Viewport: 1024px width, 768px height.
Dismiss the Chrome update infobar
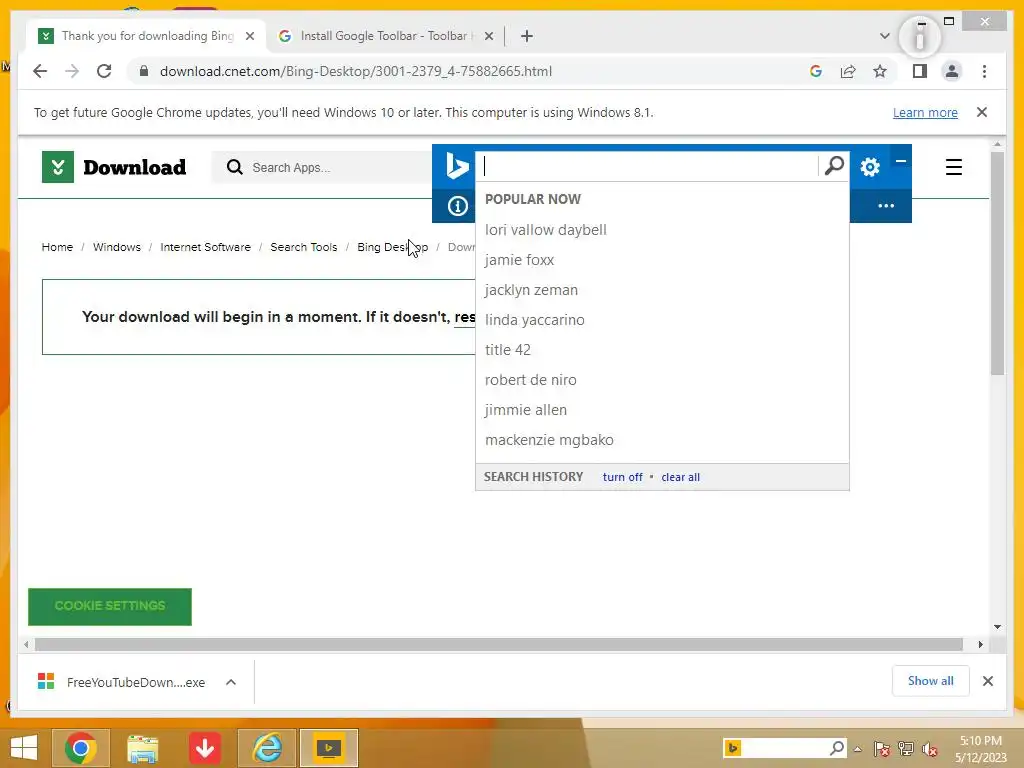[982, 112]
